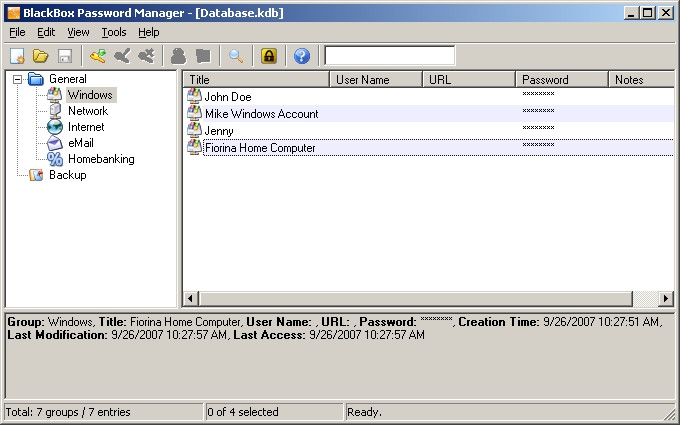
Task: Select the Network group in tree
Action: click(88, 111)
